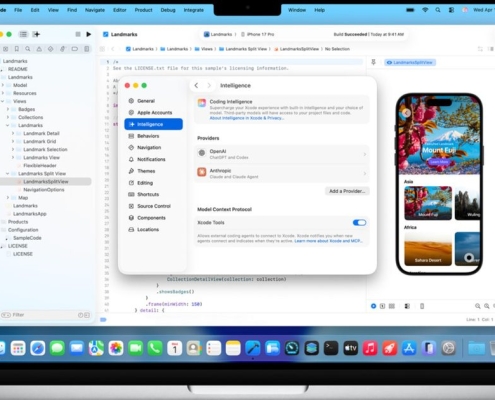Open Safari from the Dock
The width and height of the screenshot is (495, 400).
tap(38, 348)
